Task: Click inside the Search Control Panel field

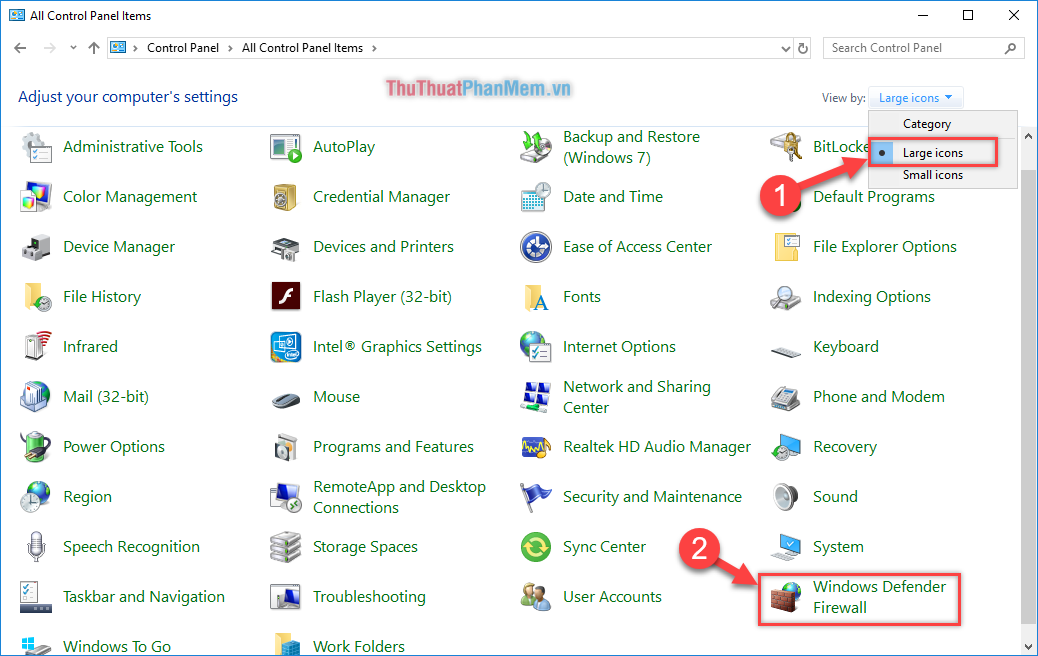Action: pos(910,47)
